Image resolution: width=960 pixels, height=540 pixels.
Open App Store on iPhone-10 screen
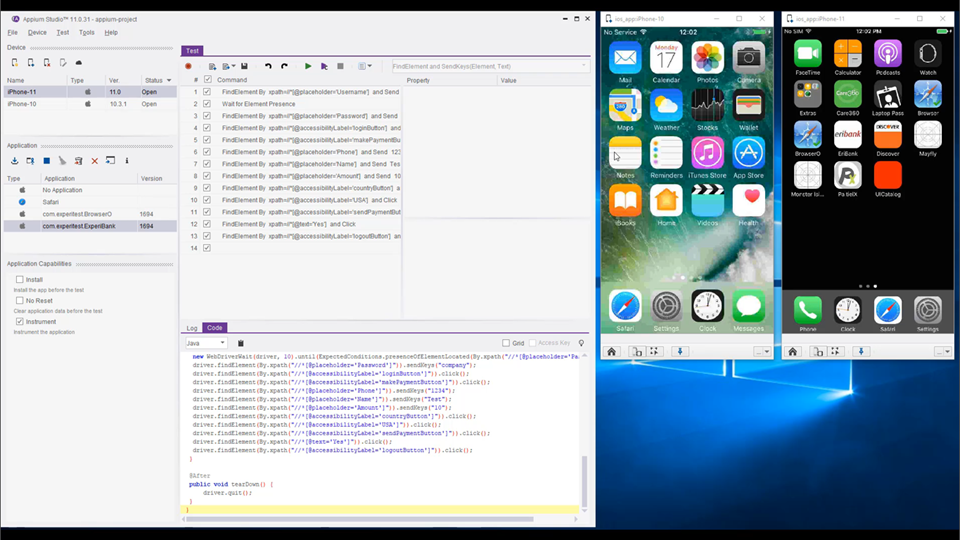[748, 152]
